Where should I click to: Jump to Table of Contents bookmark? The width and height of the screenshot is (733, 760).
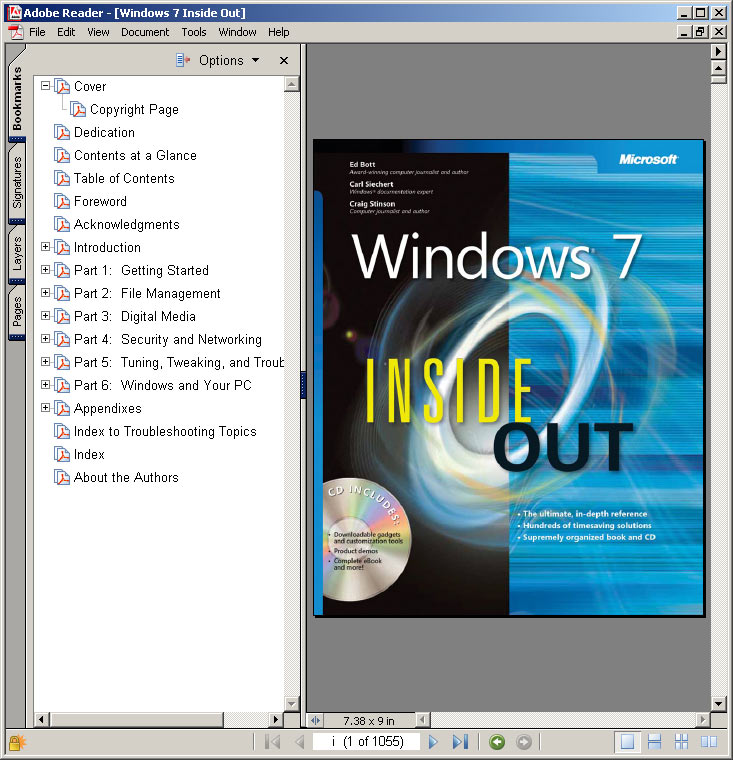coord(124,178)
